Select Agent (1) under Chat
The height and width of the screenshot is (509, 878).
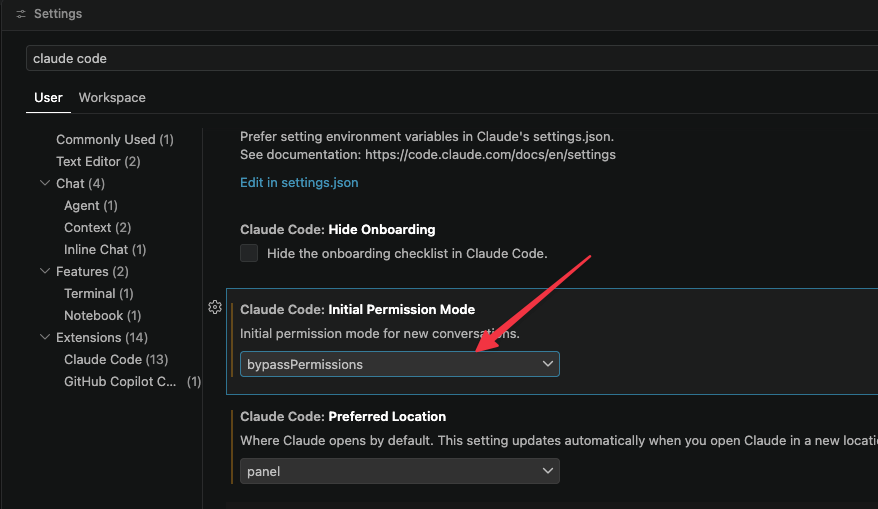click(x=91, y=206)
